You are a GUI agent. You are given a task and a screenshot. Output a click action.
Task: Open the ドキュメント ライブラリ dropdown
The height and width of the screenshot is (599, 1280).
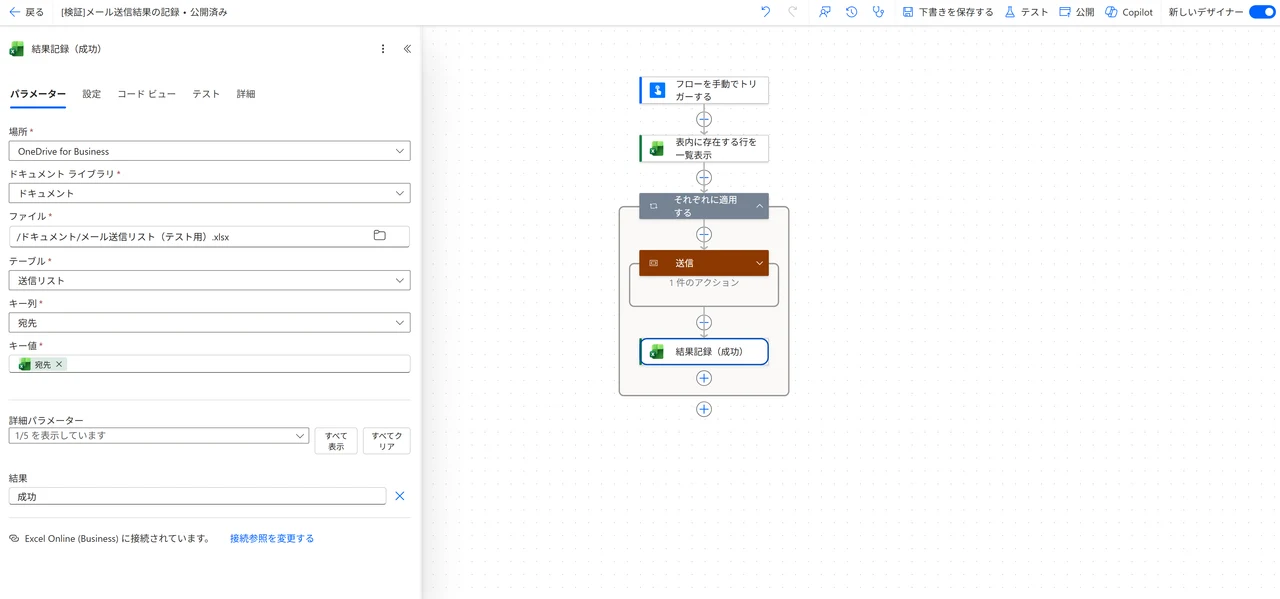[209, 193]
